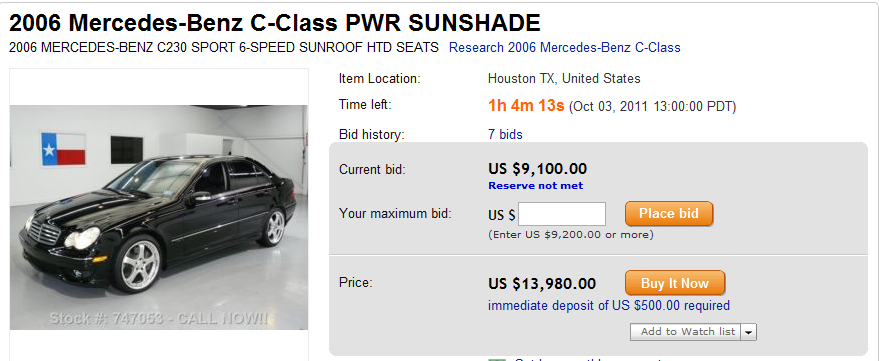Click the Buy It Now button
Screen dimensions: 879x361
[x=675, y=283]
